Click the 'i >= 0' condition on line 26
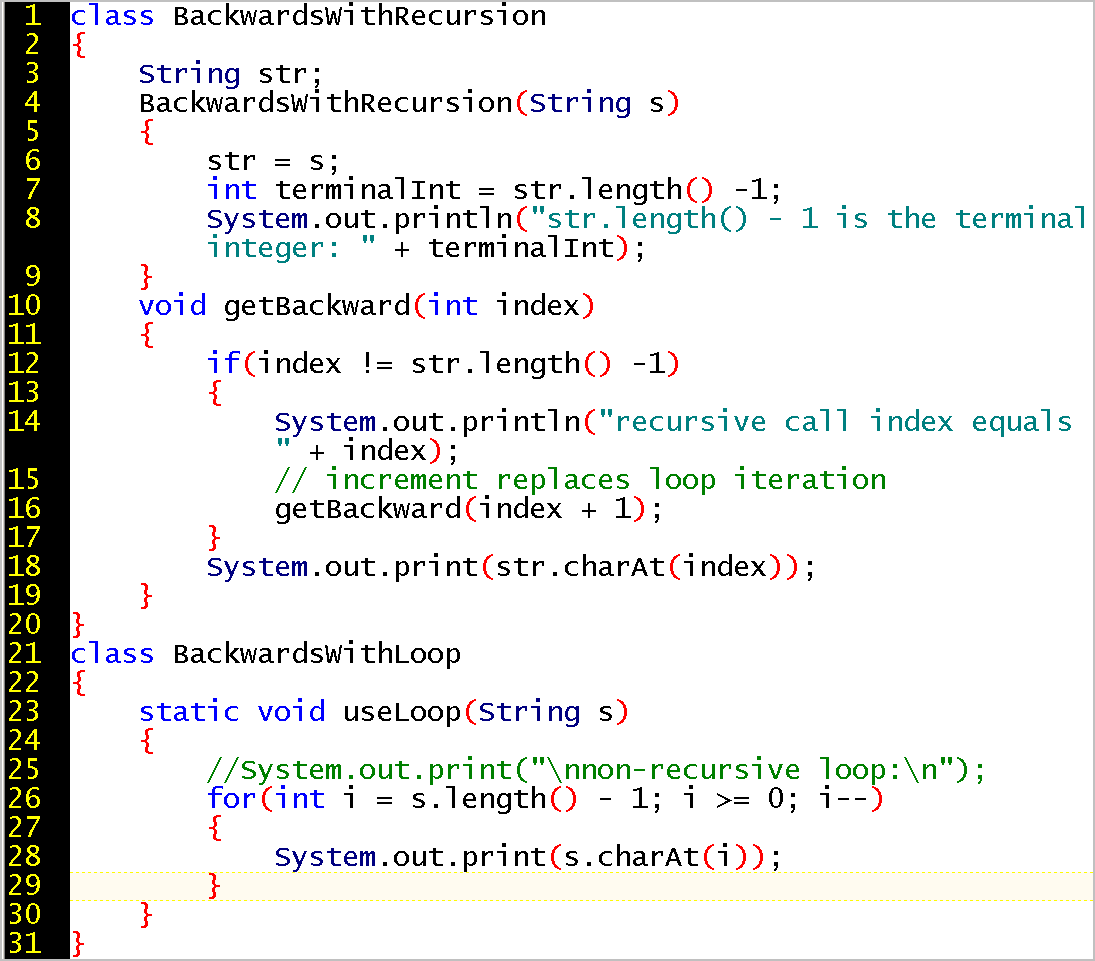 [733, 799]
